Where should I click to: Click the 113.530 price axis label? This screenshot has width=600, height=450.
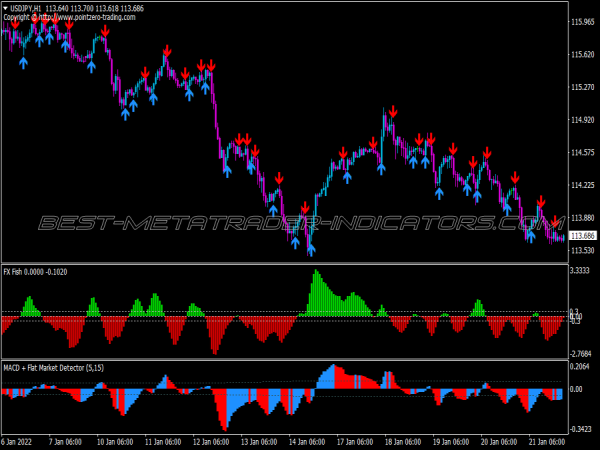582,250
